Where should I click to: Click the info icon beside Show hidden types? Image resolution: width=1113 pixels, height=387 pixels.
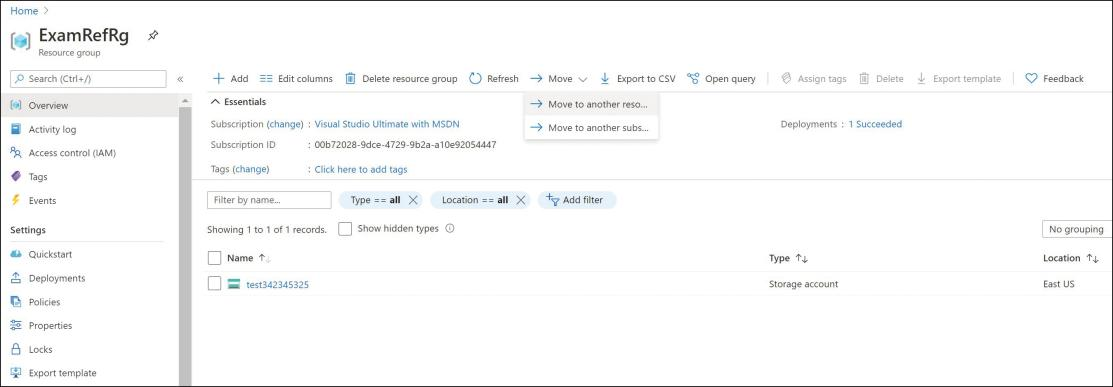(449, 229)
